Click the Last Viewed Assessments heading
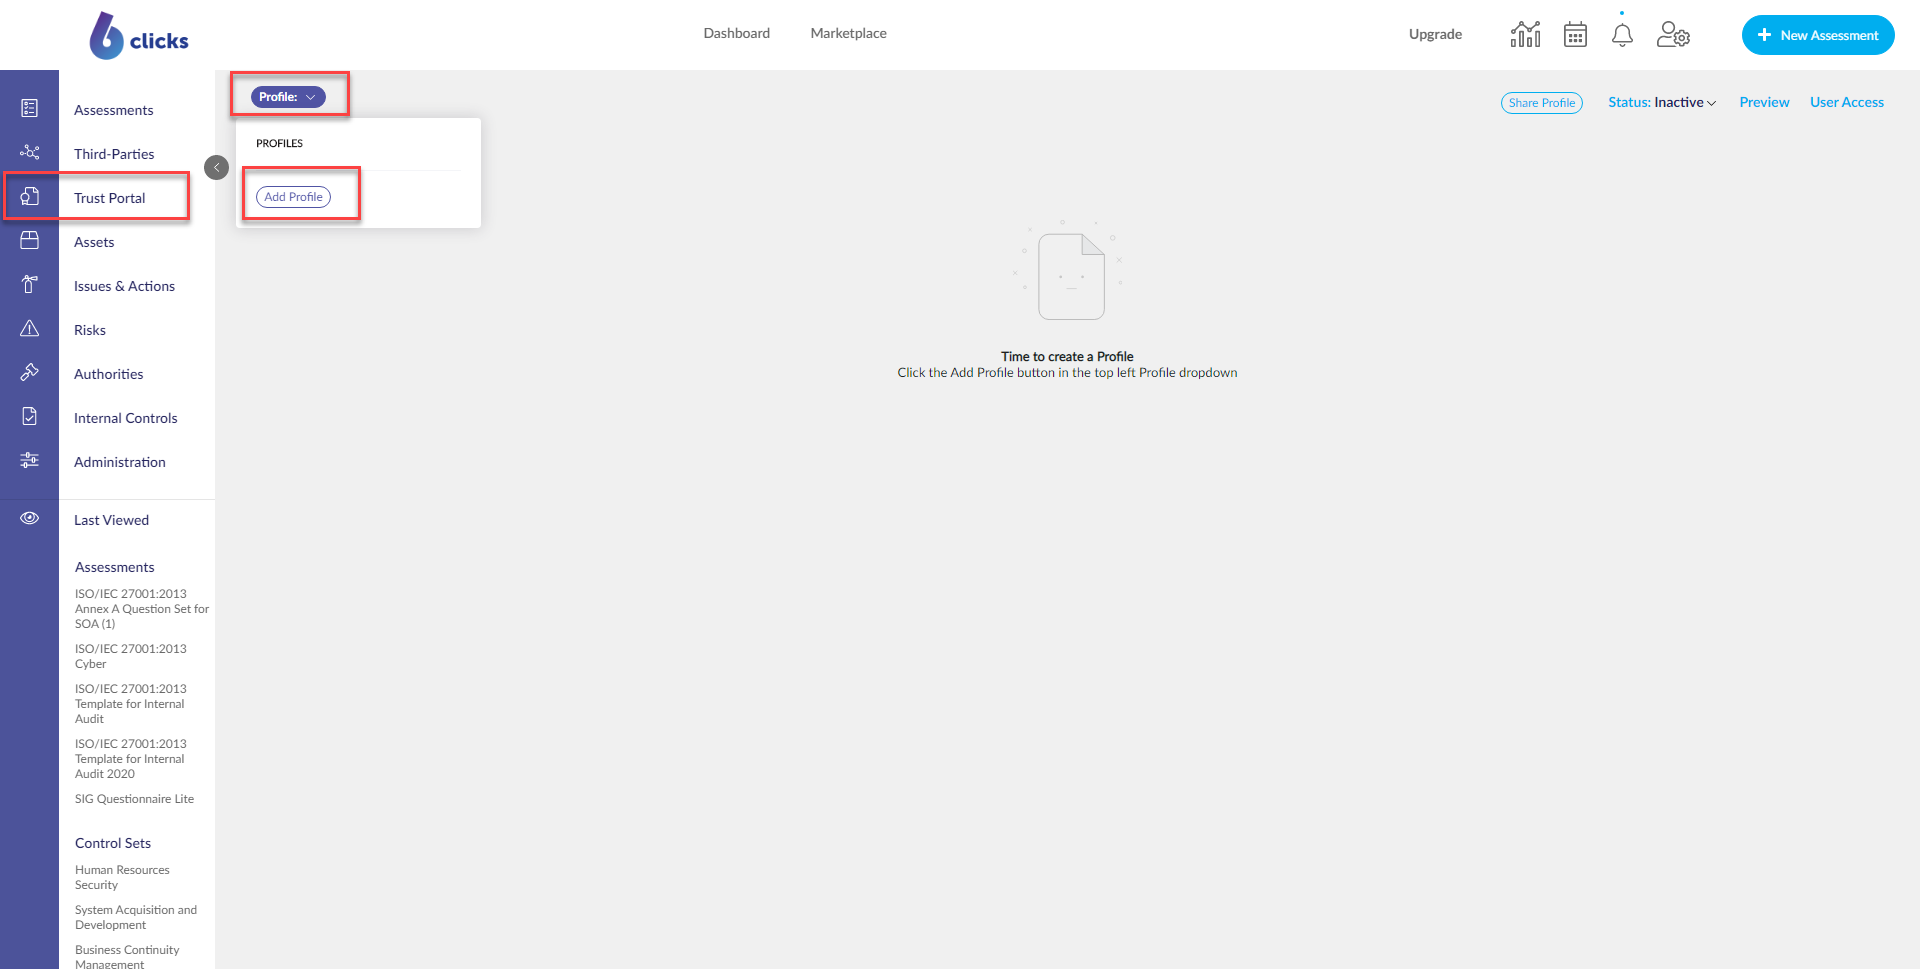The height and width of the screenshot is (969, 1920). click(115, 567)
